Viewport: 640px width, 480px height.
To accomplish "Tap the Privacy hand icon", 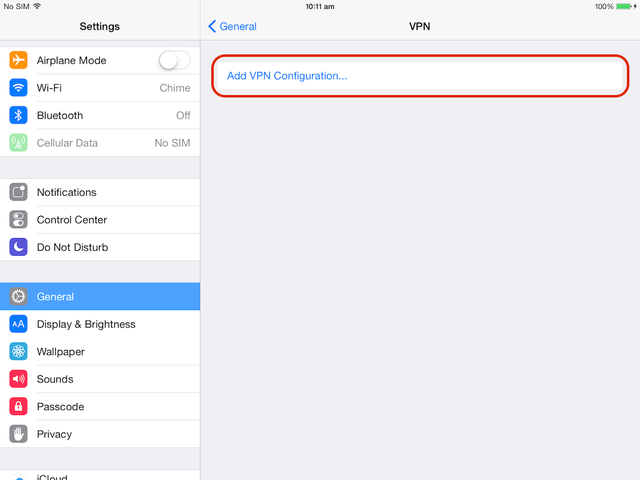I will point(18,434).
